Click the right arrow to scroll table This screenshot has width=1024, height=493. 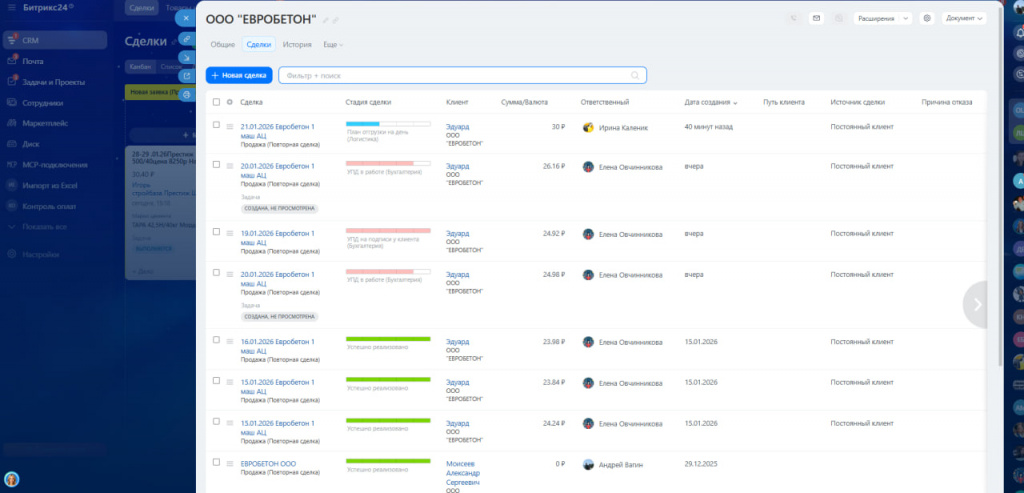(x=977, y=304)
